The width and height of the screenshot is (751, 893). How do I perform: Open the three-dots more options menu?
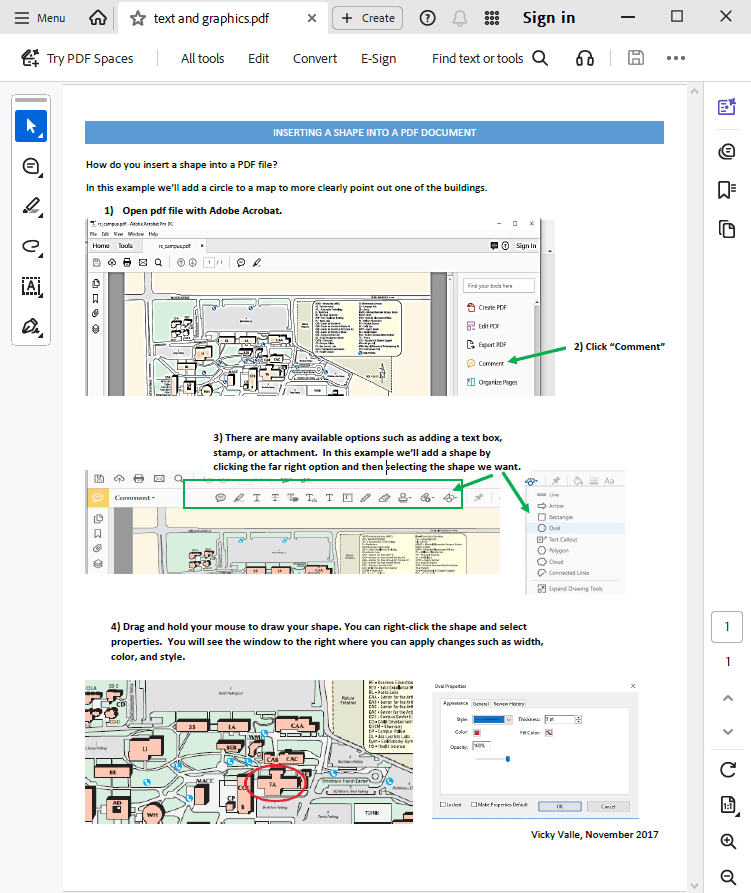(x=676, y=58)
